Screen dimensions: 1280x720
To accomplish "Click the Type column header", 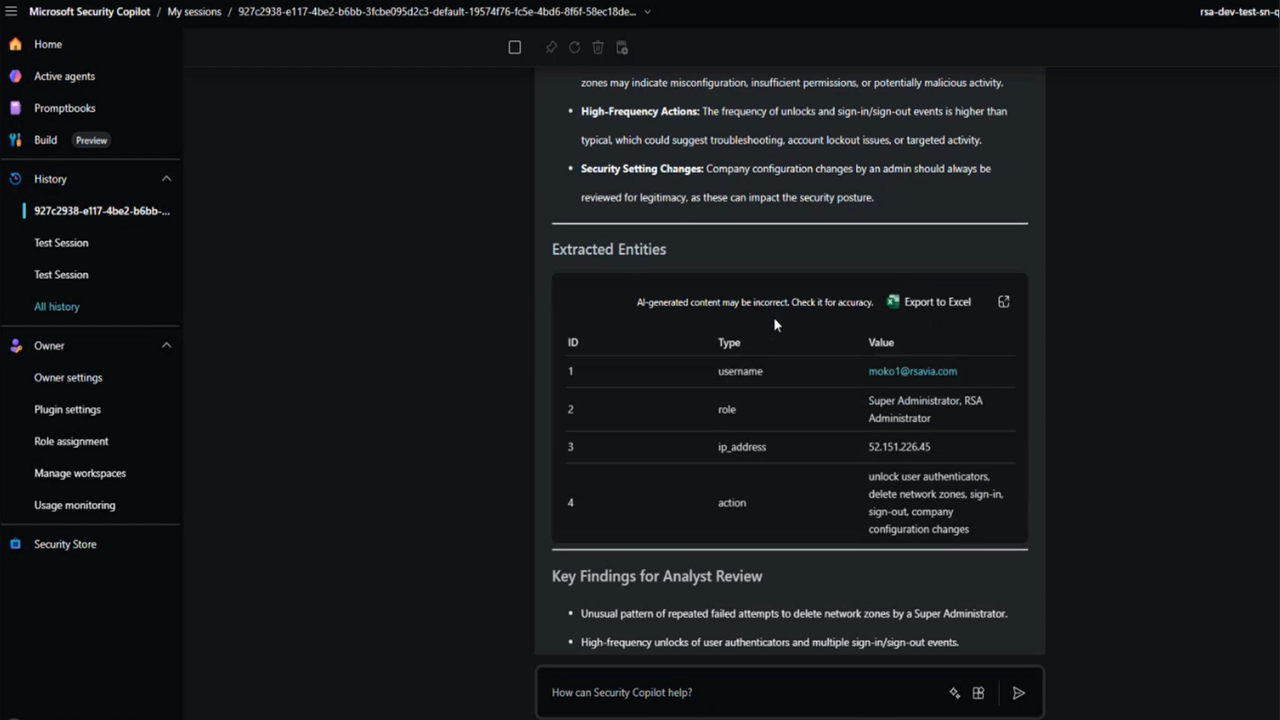I will tap(729, 342).
